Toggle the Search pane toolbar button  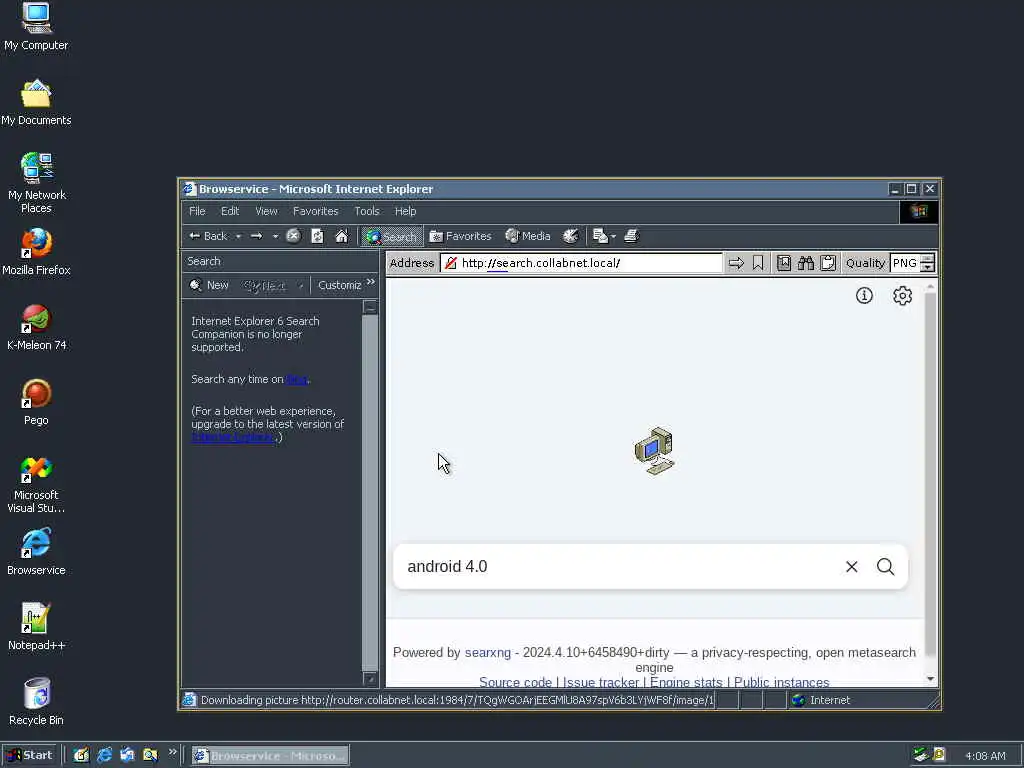pos(391,236)
